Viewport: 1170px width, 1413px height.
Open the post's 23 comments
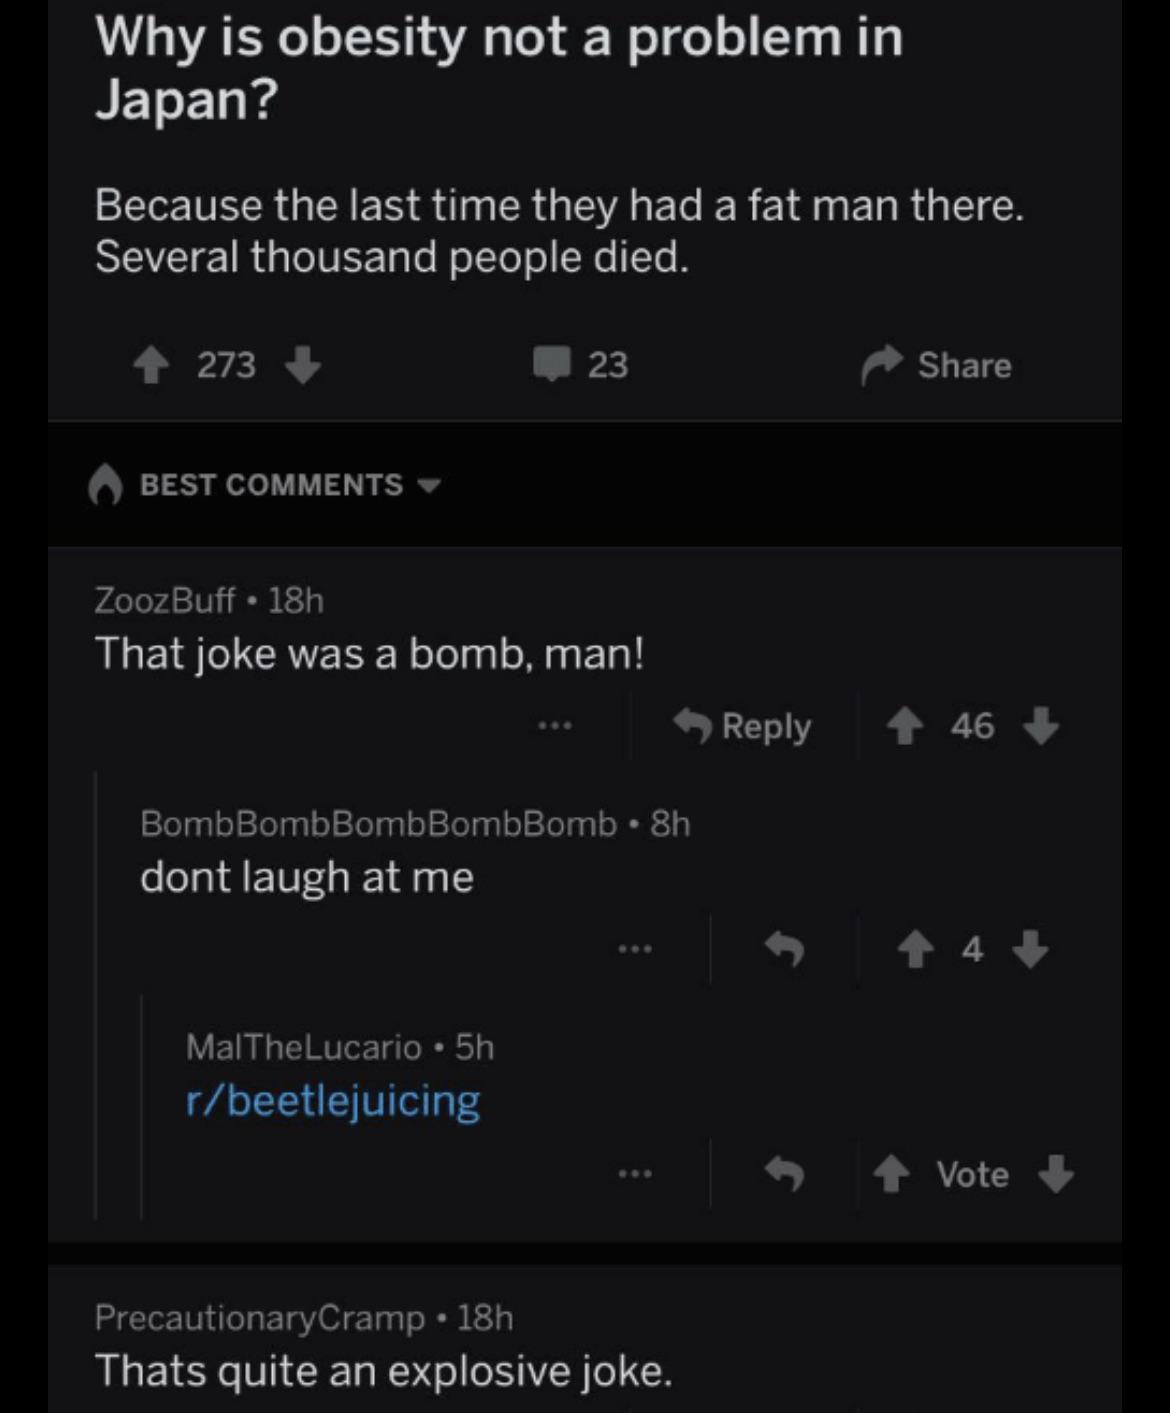coord(580,365)
